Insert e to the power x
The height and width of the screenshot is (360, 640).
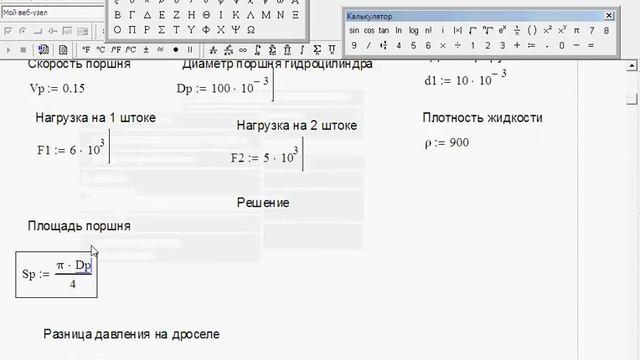click(x=502, y=31)
